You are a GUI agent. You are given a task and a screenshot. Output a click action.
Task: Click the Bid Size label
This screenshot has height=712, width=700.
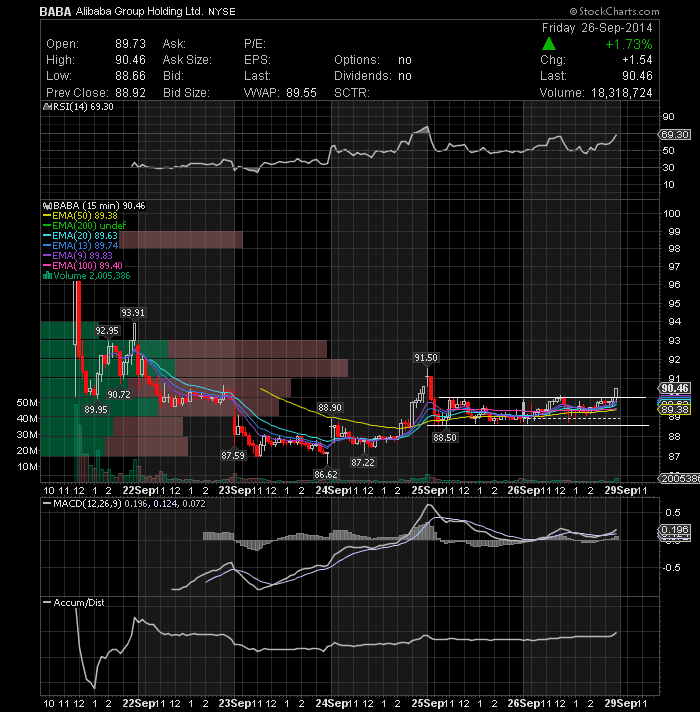click(186, 93)
